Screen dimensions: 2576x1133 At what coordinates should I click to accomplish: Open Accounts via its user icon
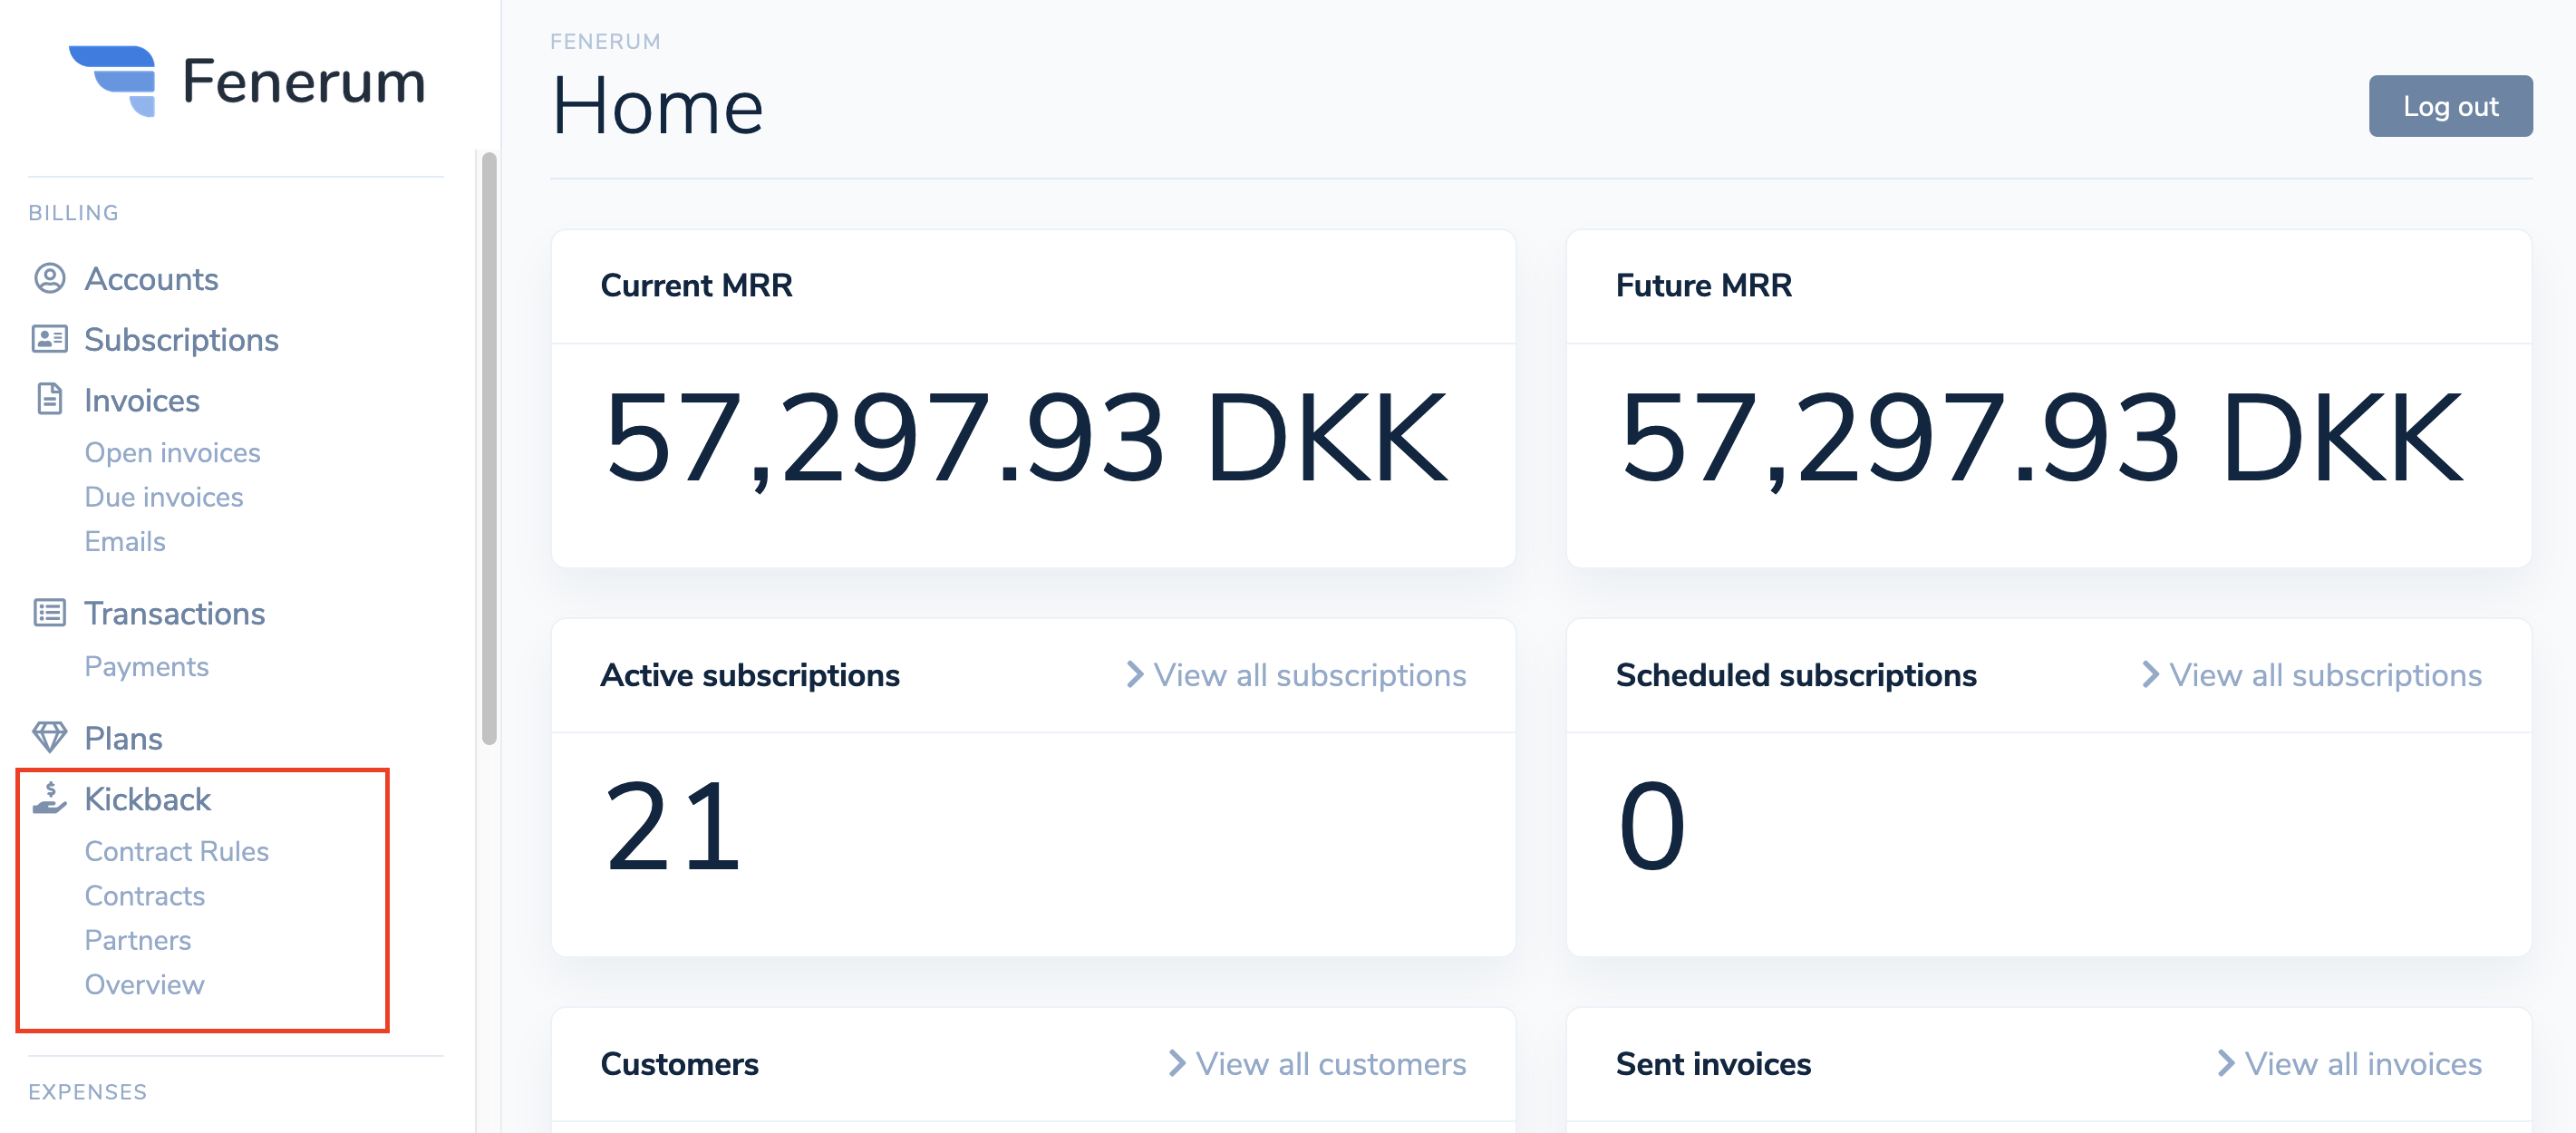point(50,278)
